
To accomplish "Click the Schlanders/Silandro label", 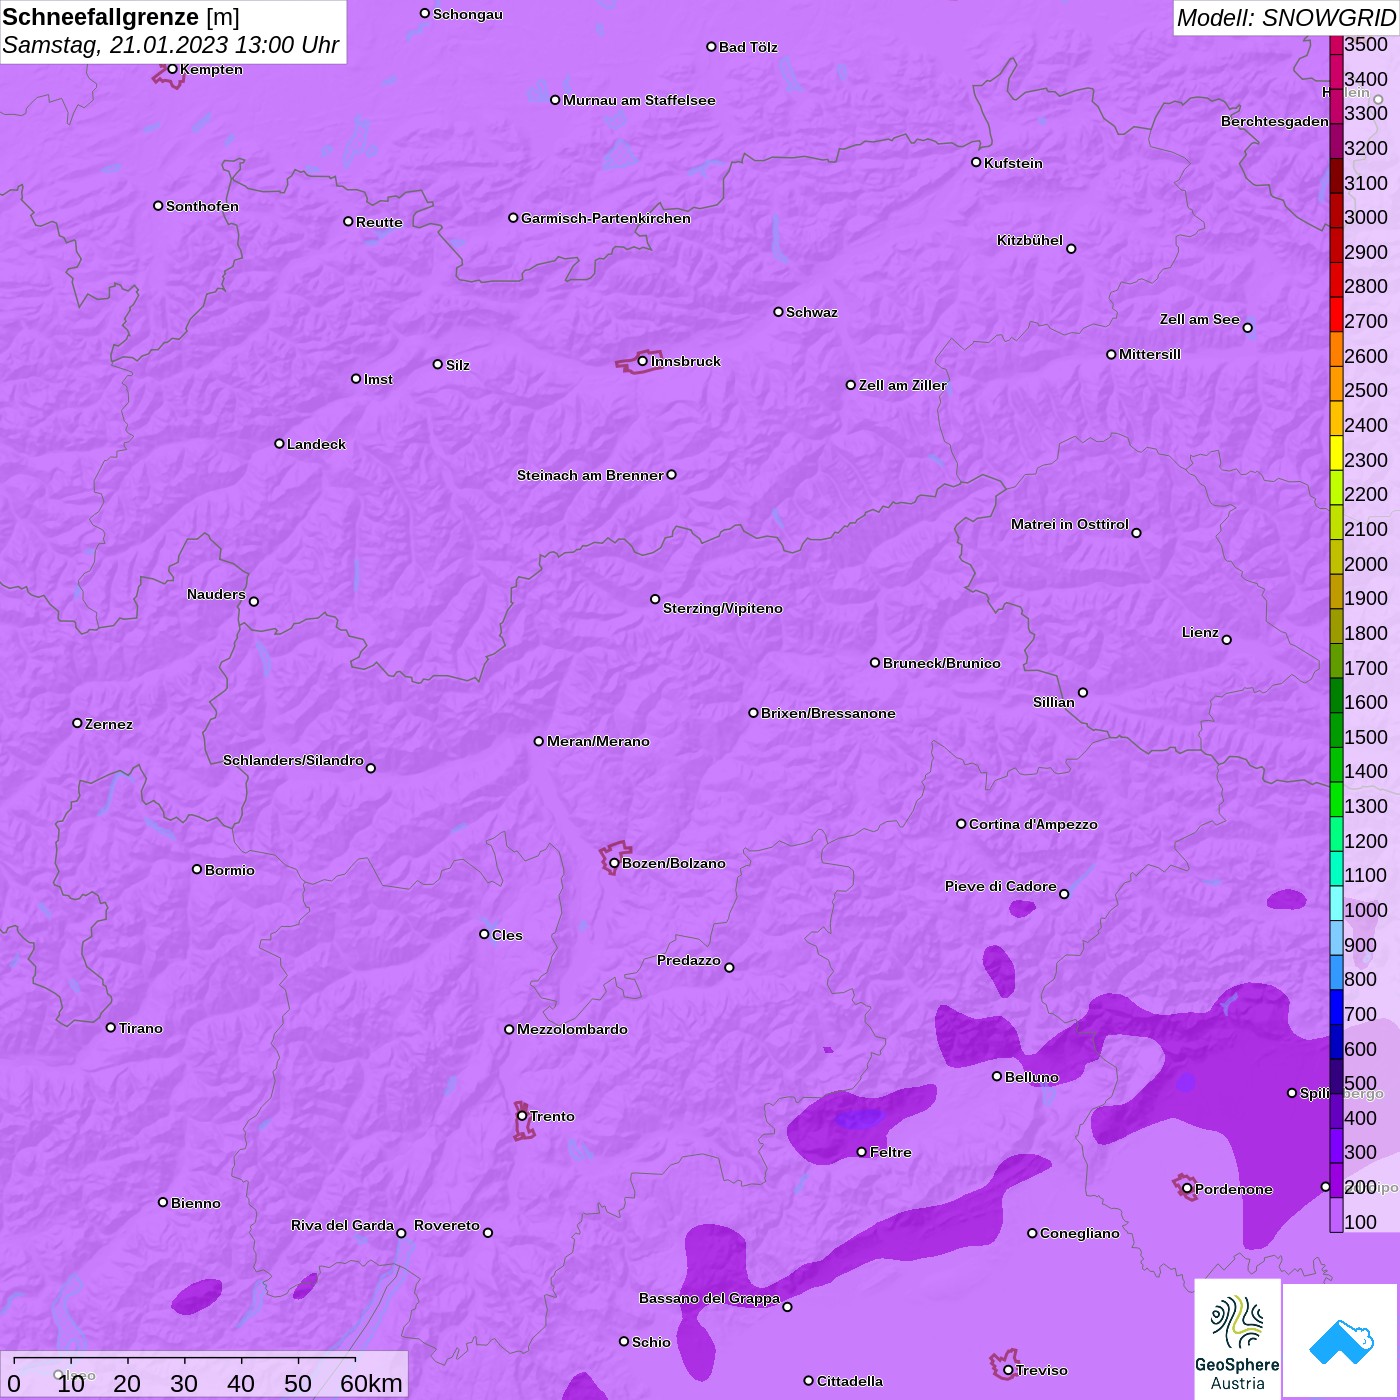I will click(x=293, y=760).
